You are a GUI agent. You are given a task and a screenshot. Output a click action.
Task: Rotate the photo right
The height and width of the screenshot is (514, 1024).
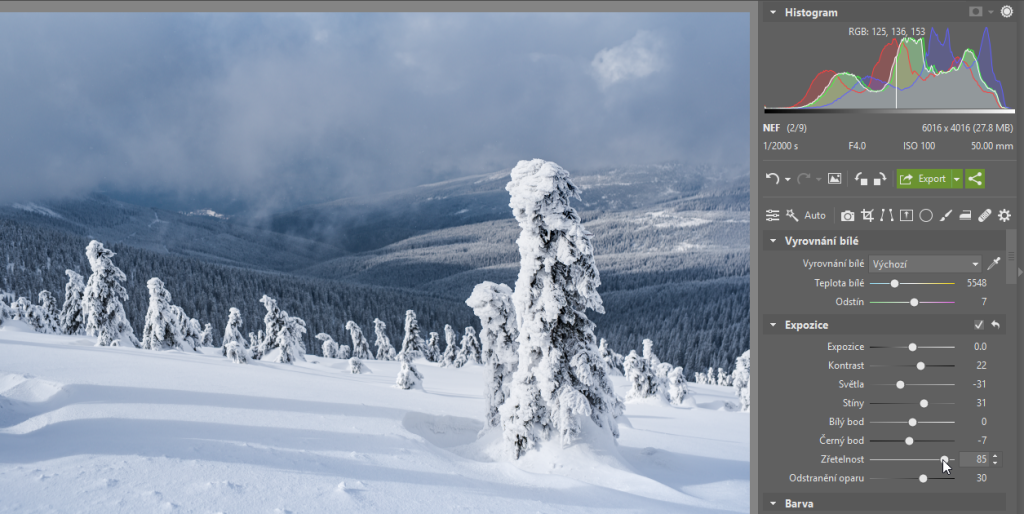tap(880, 178)
